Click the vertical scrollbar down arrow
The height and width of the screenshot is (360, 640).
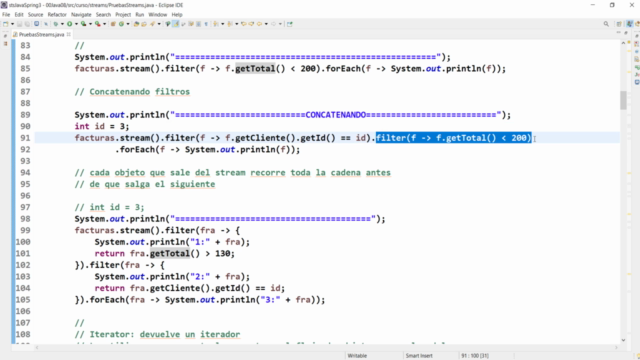point(623,340)
